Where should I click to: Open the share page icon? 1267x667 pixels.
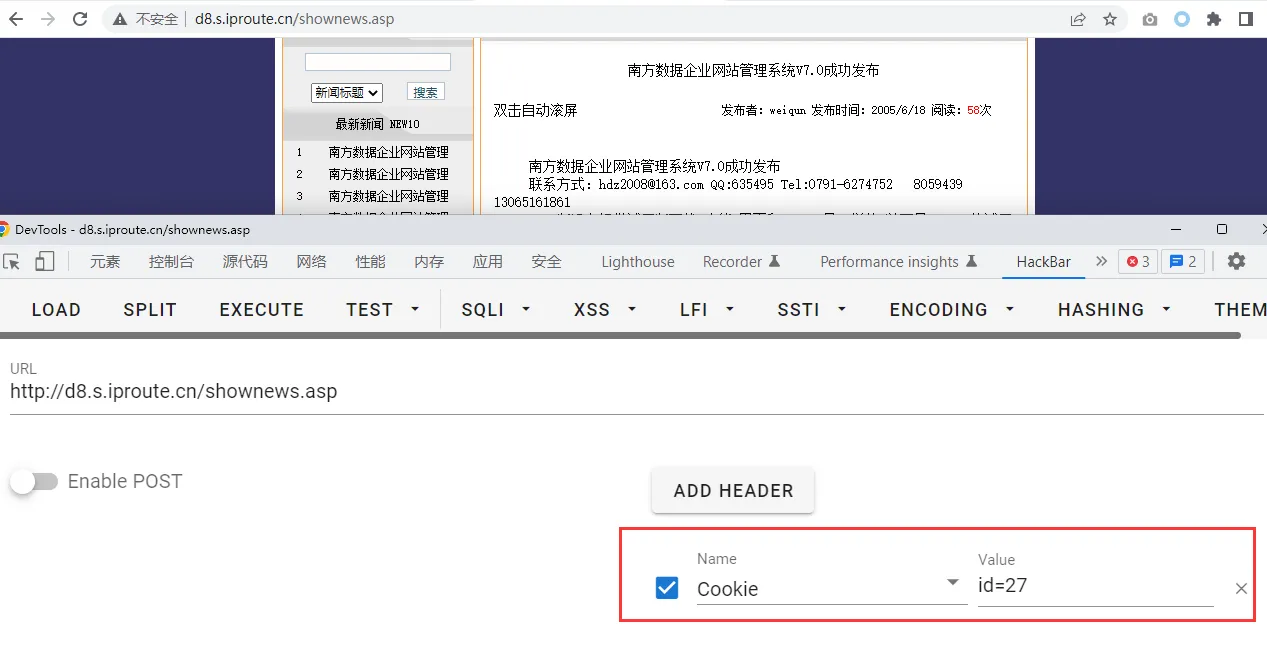coord(1078,19)
